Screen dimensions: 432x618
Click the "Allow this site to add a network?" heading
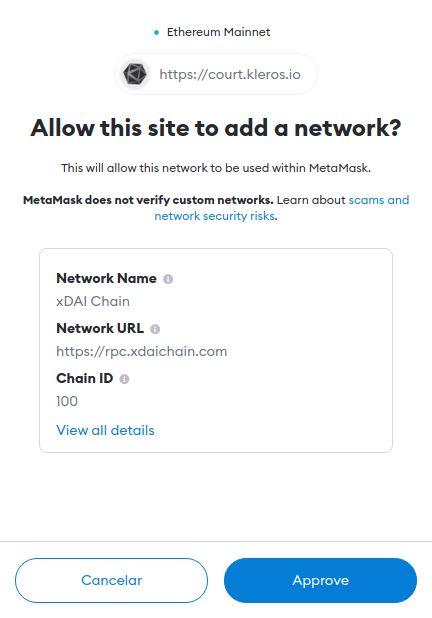click(216, 128)
